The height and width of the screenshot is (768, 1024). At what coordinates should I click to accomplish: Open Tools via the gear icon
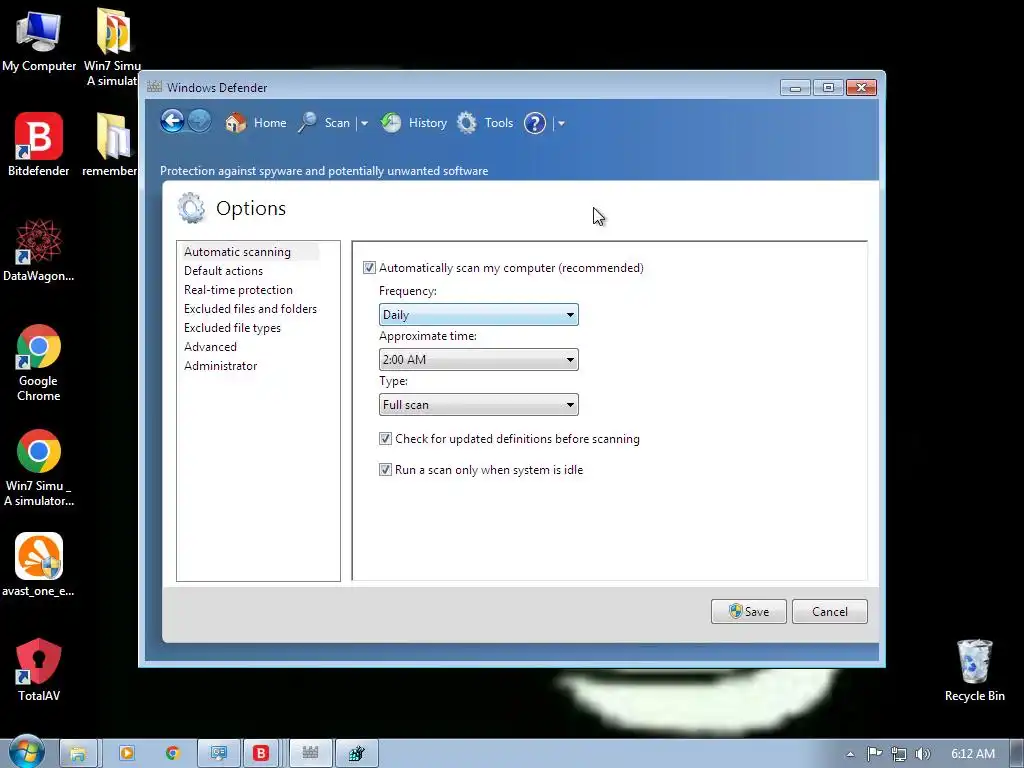pyautogui.click(x=467, y=123)
